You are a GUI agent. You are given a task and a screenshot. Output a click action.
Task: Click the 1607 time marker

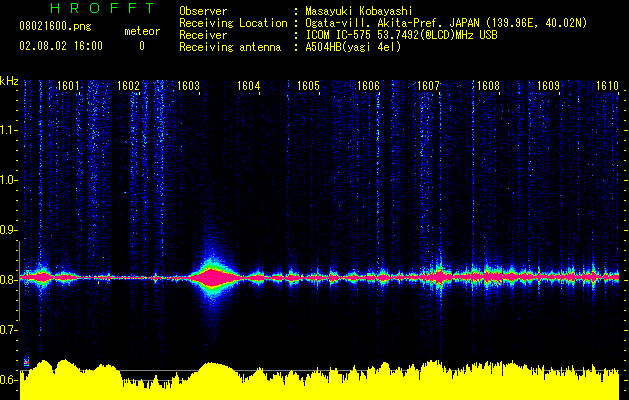point(428,86)
